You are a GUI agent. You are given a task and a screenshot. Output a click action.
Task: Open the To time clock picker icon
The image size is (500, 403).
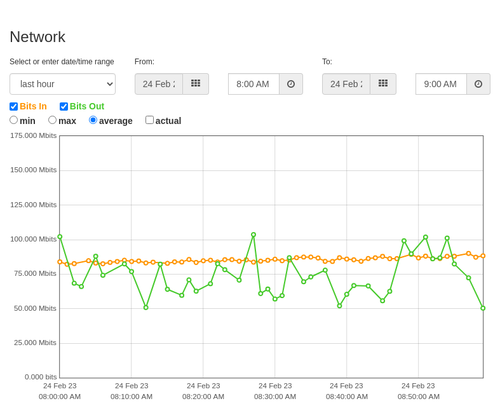[478, 84]
